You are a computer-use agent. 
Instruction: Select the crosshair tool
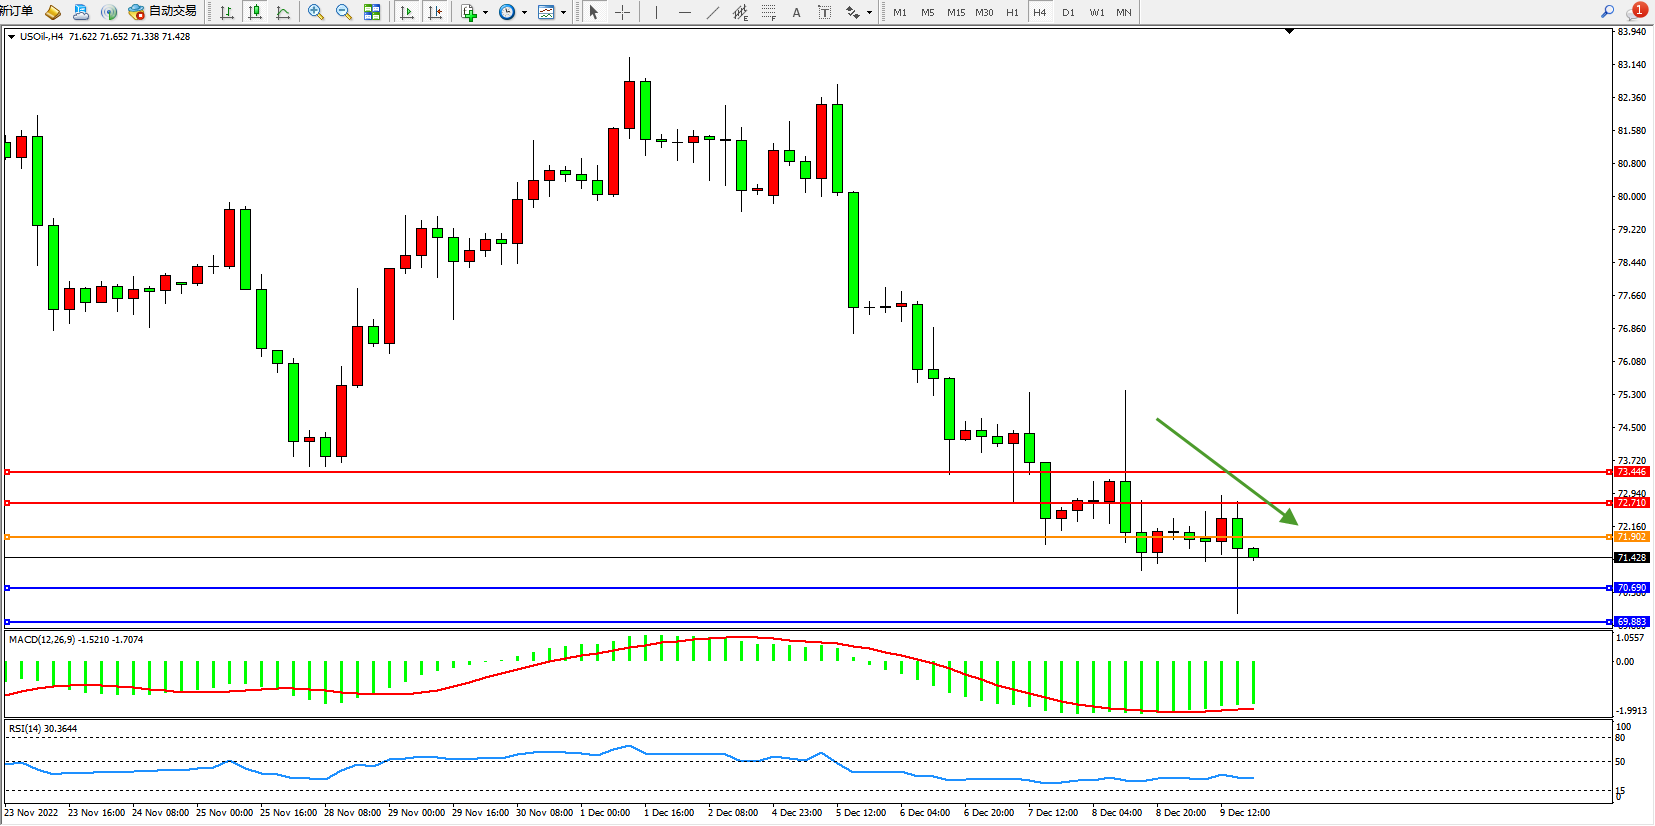[x=622, y=12]
